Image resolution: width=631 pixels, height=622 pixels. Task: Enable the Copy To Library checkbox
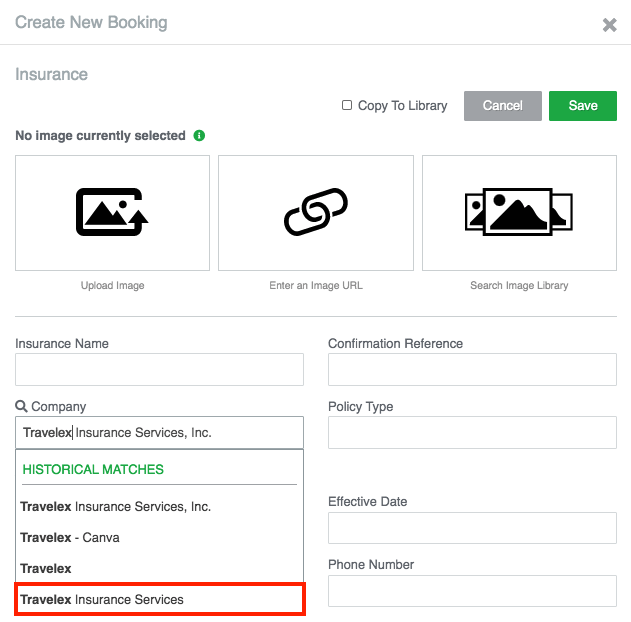click(x=347, y=105)
